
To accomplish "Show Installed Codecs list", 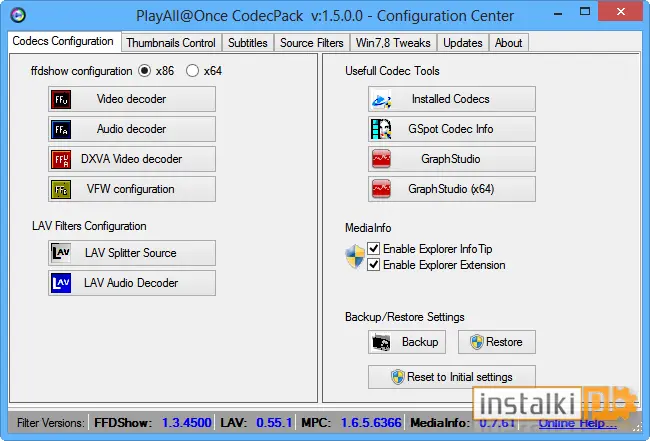I will coord(452,99).
